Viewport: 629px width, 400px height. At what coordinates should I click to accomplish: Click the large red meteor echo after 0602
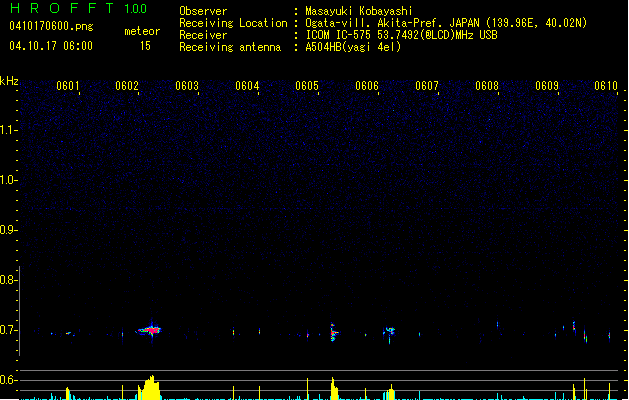[149, 330]
